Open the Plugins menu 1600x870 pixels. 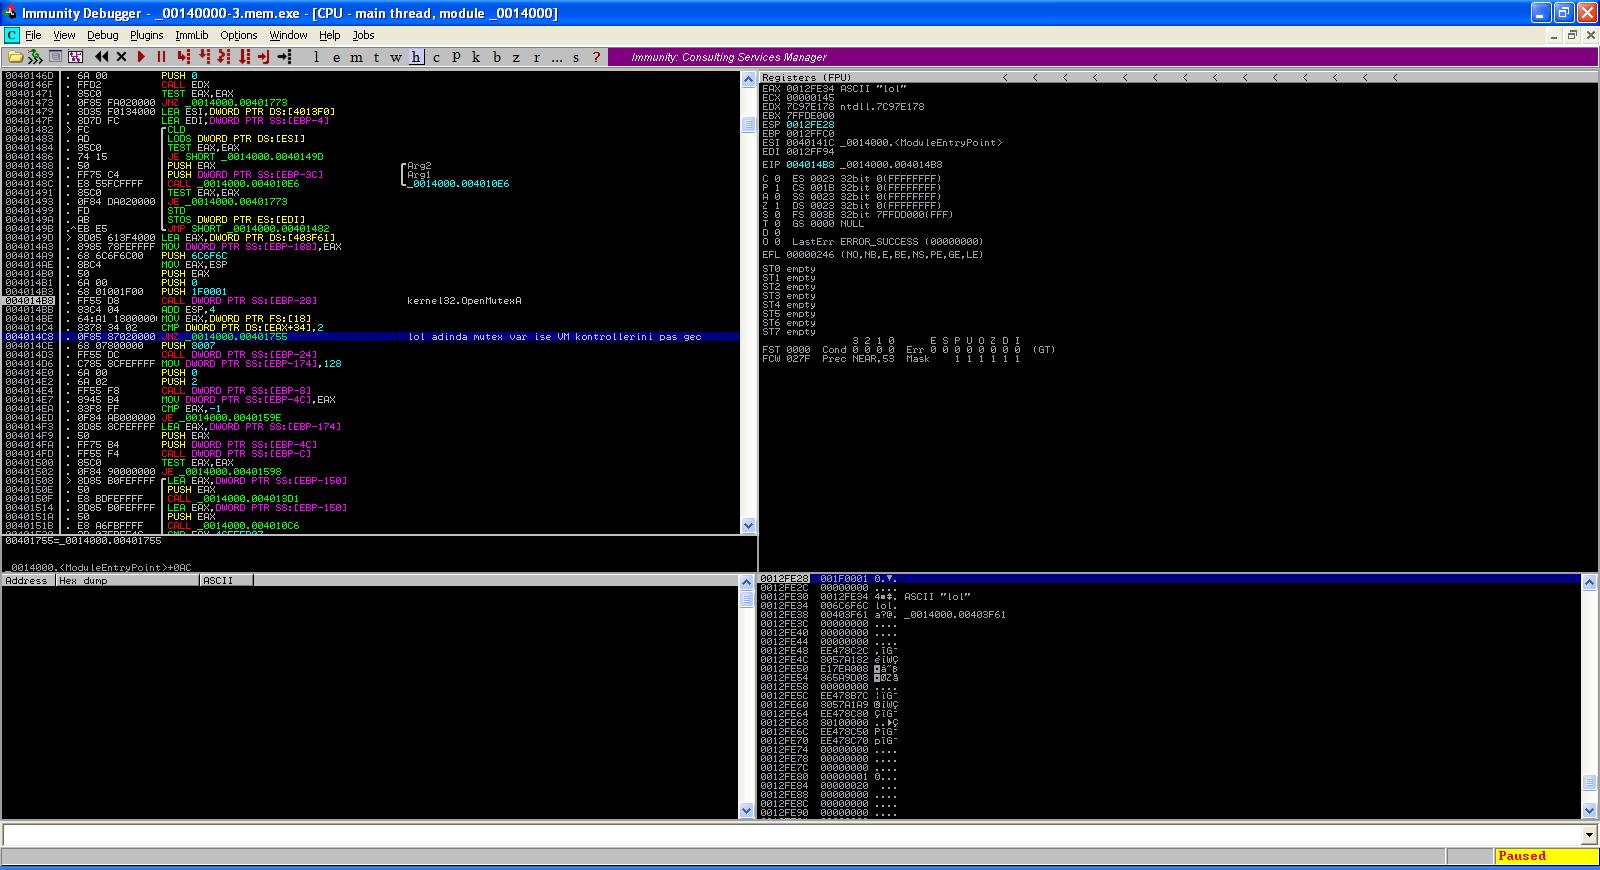point(146,35)
